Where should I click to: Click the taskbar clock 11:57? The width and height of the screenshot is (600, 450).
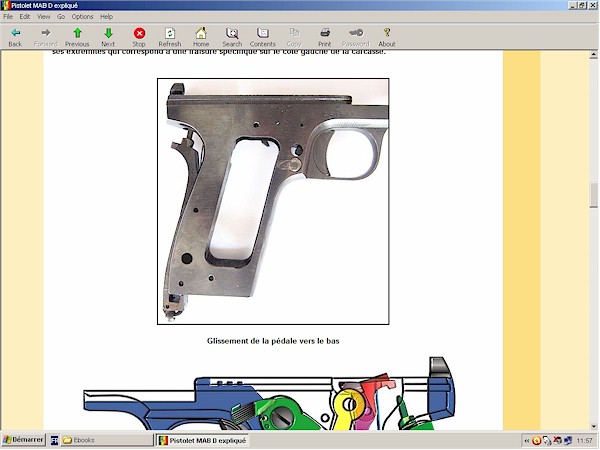584,441
